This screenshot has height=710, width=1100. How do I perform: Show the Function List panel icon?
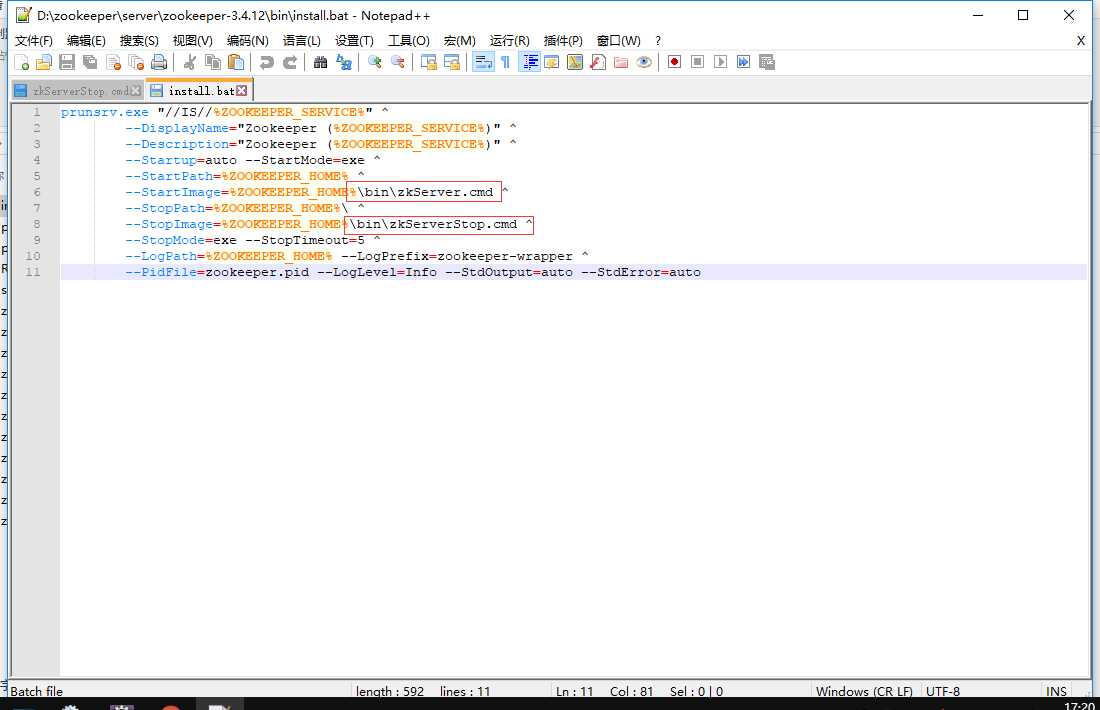coord(598,62)
